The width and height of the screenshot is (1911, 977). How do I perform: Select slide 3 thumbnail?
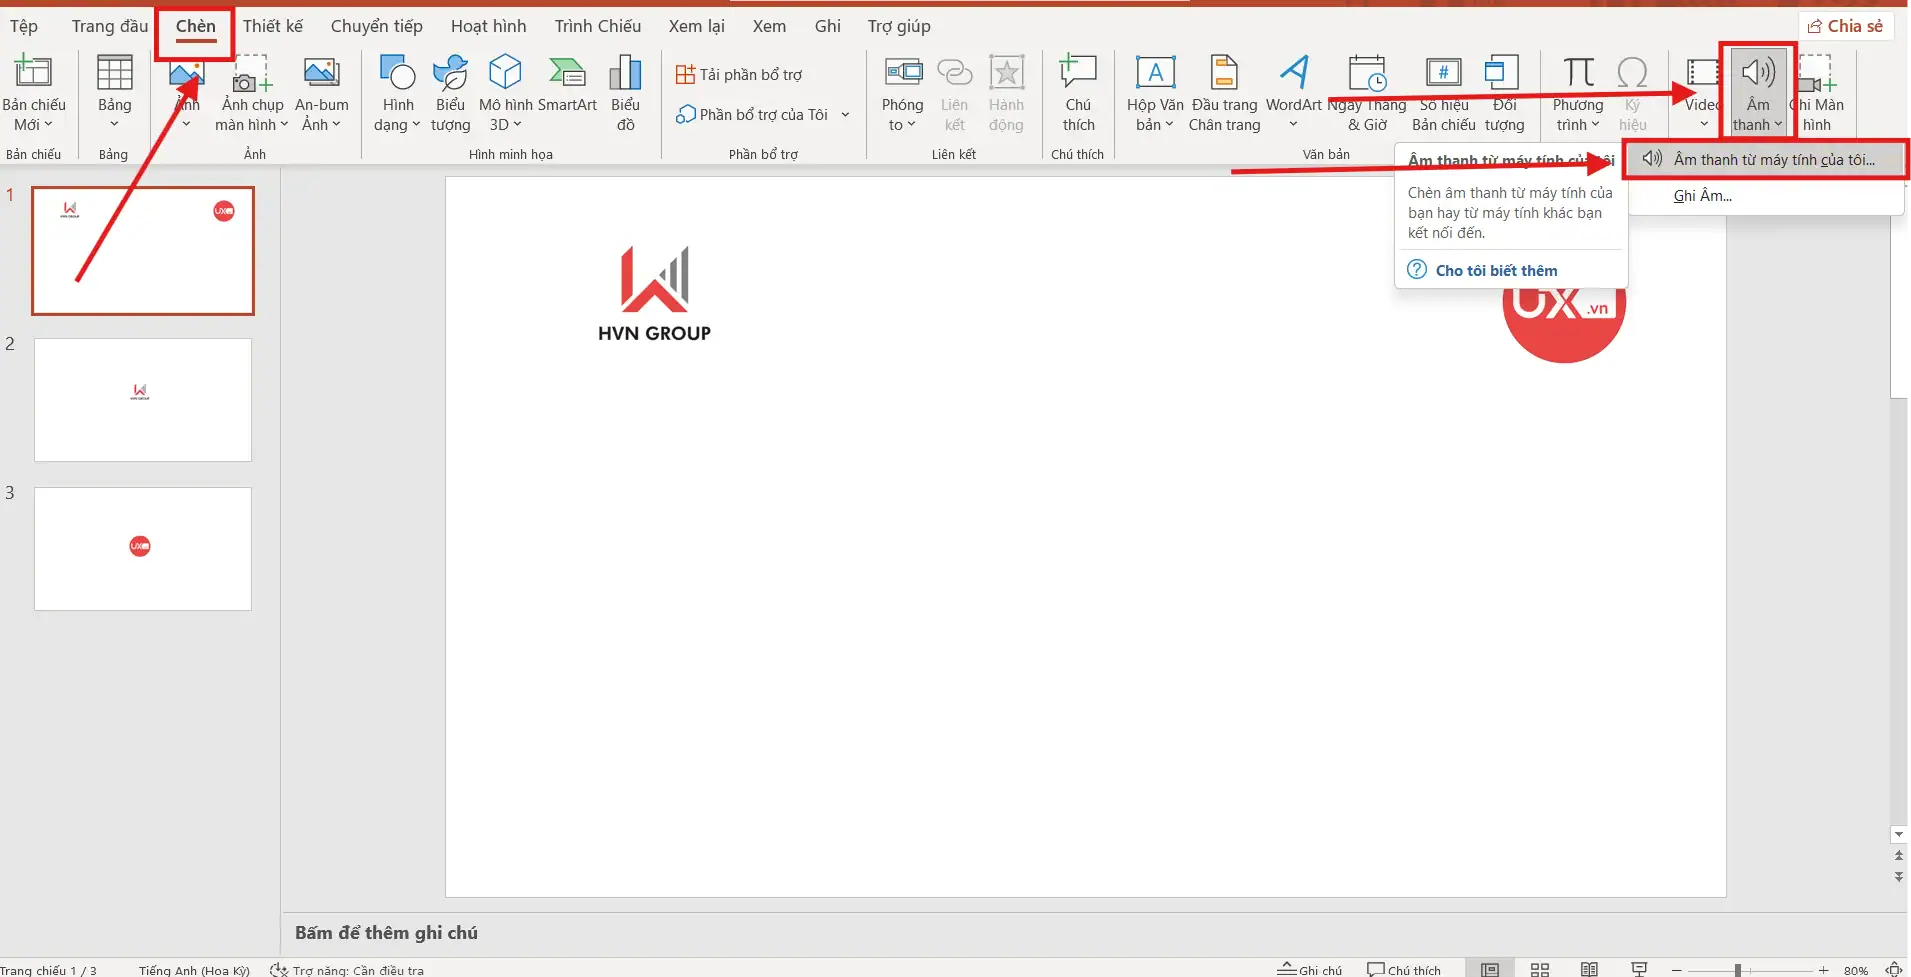point(143,549)
